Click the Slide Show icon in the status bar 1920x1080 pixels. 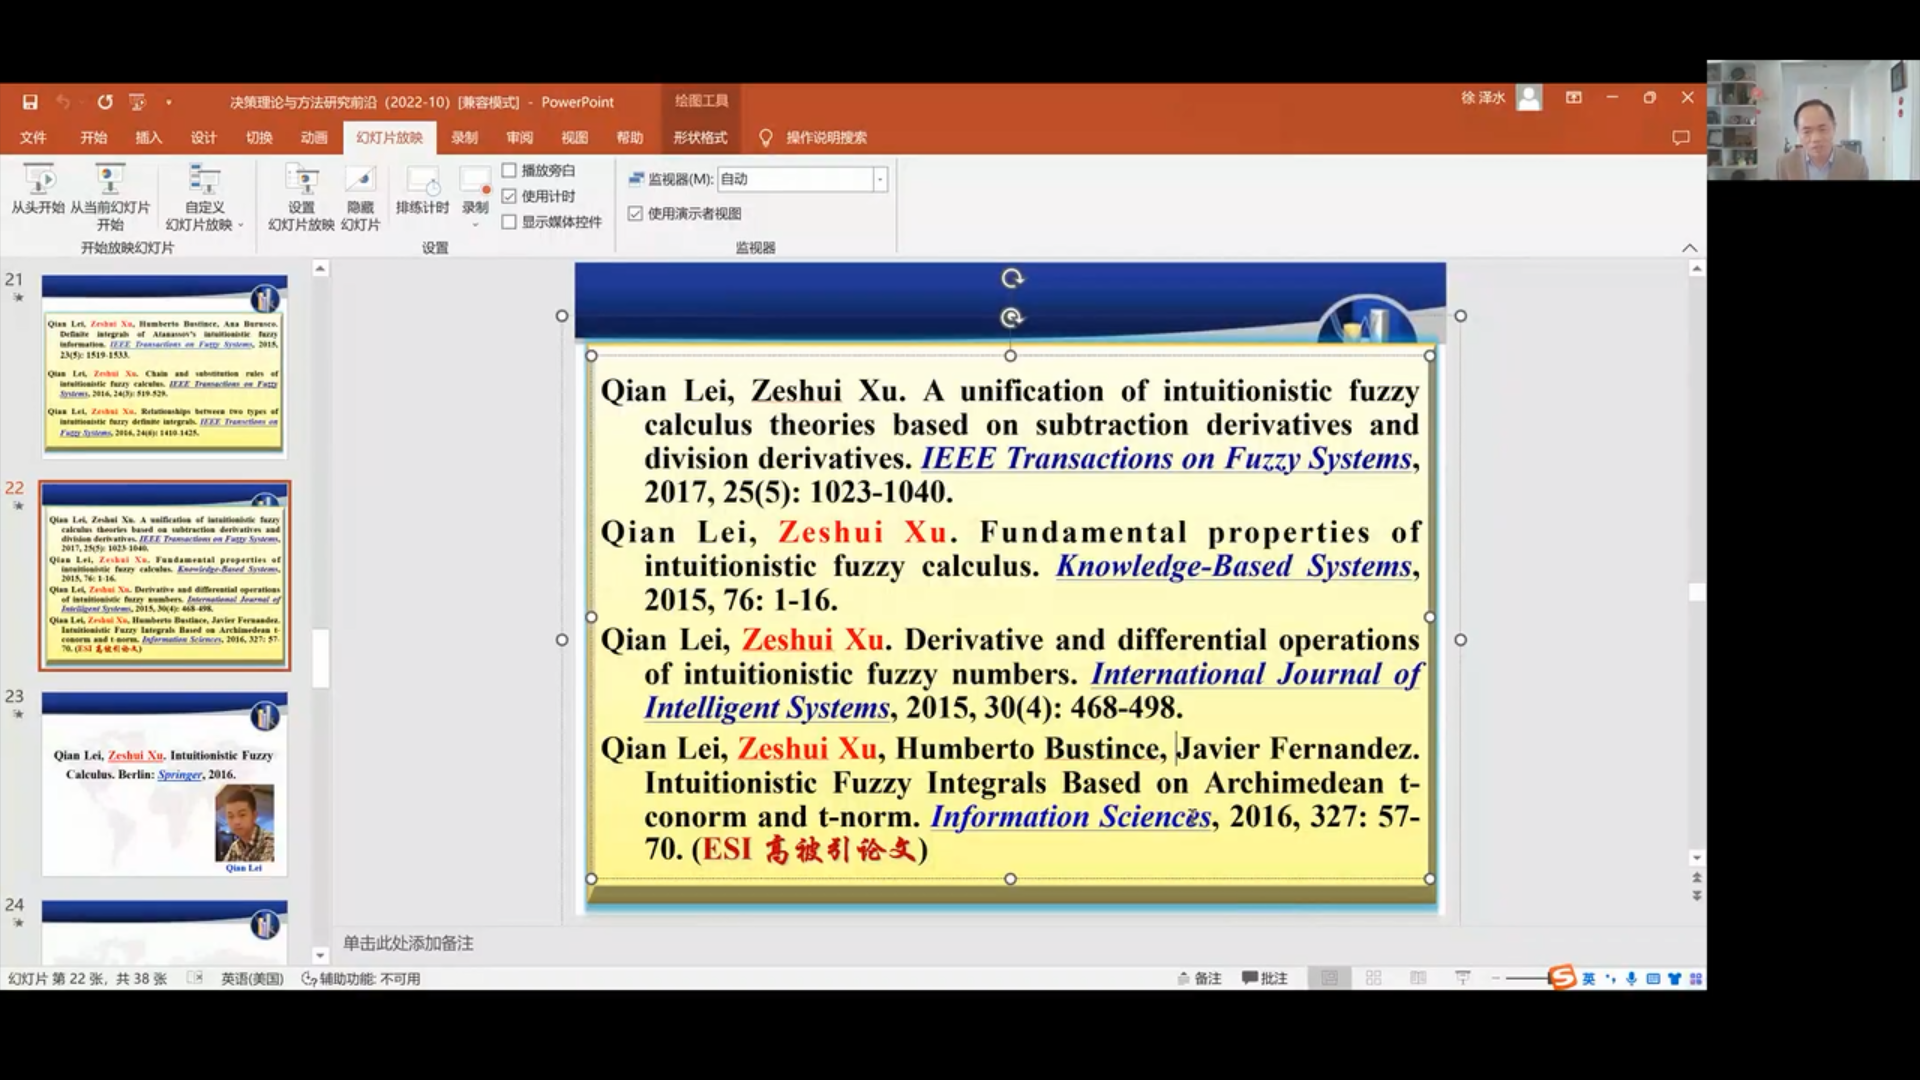(1462, 978)
